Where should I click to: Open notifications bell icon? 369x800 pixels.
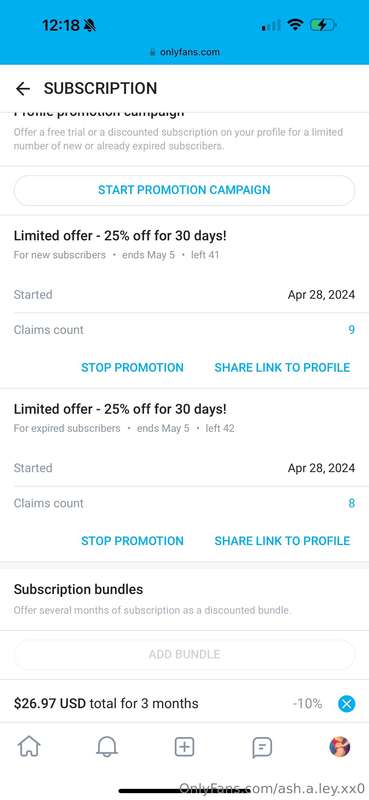coord(107,747)
